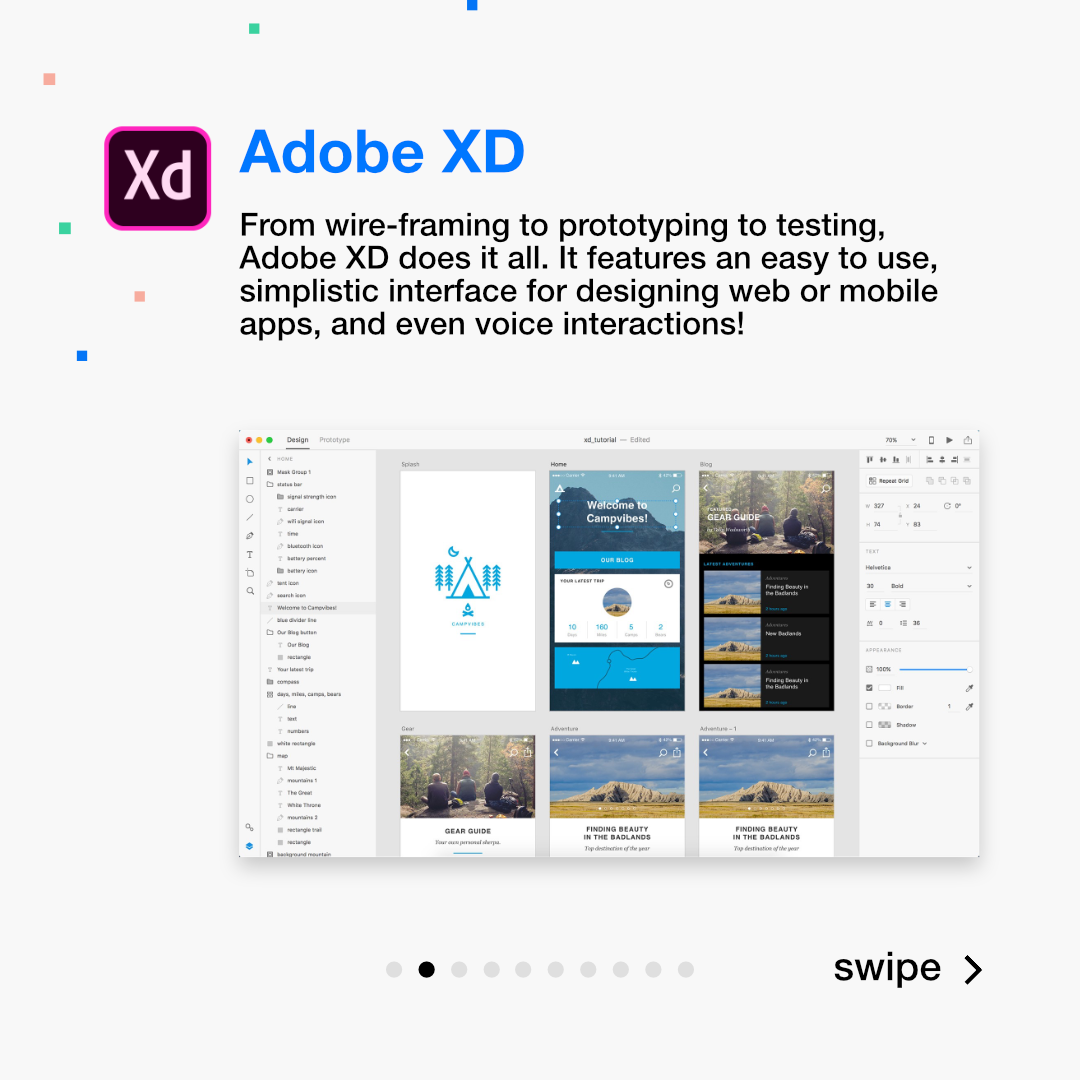Click the Repeat Grid button
This screenshot has width=1080, height=1080.
pyautogui.click(x=888, y=481)
